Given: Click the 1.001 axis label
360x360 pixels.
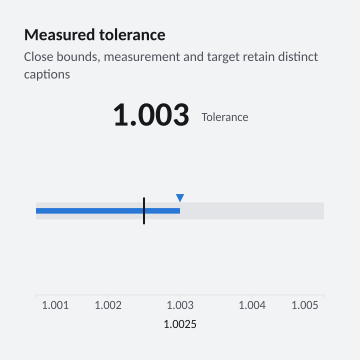Looking at the screenshot, I should [55, 305].
